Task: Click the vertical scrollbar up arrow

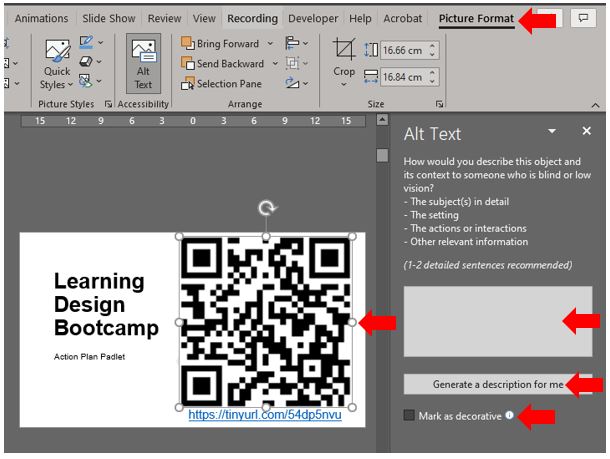Action: click(x=382, y=120)
